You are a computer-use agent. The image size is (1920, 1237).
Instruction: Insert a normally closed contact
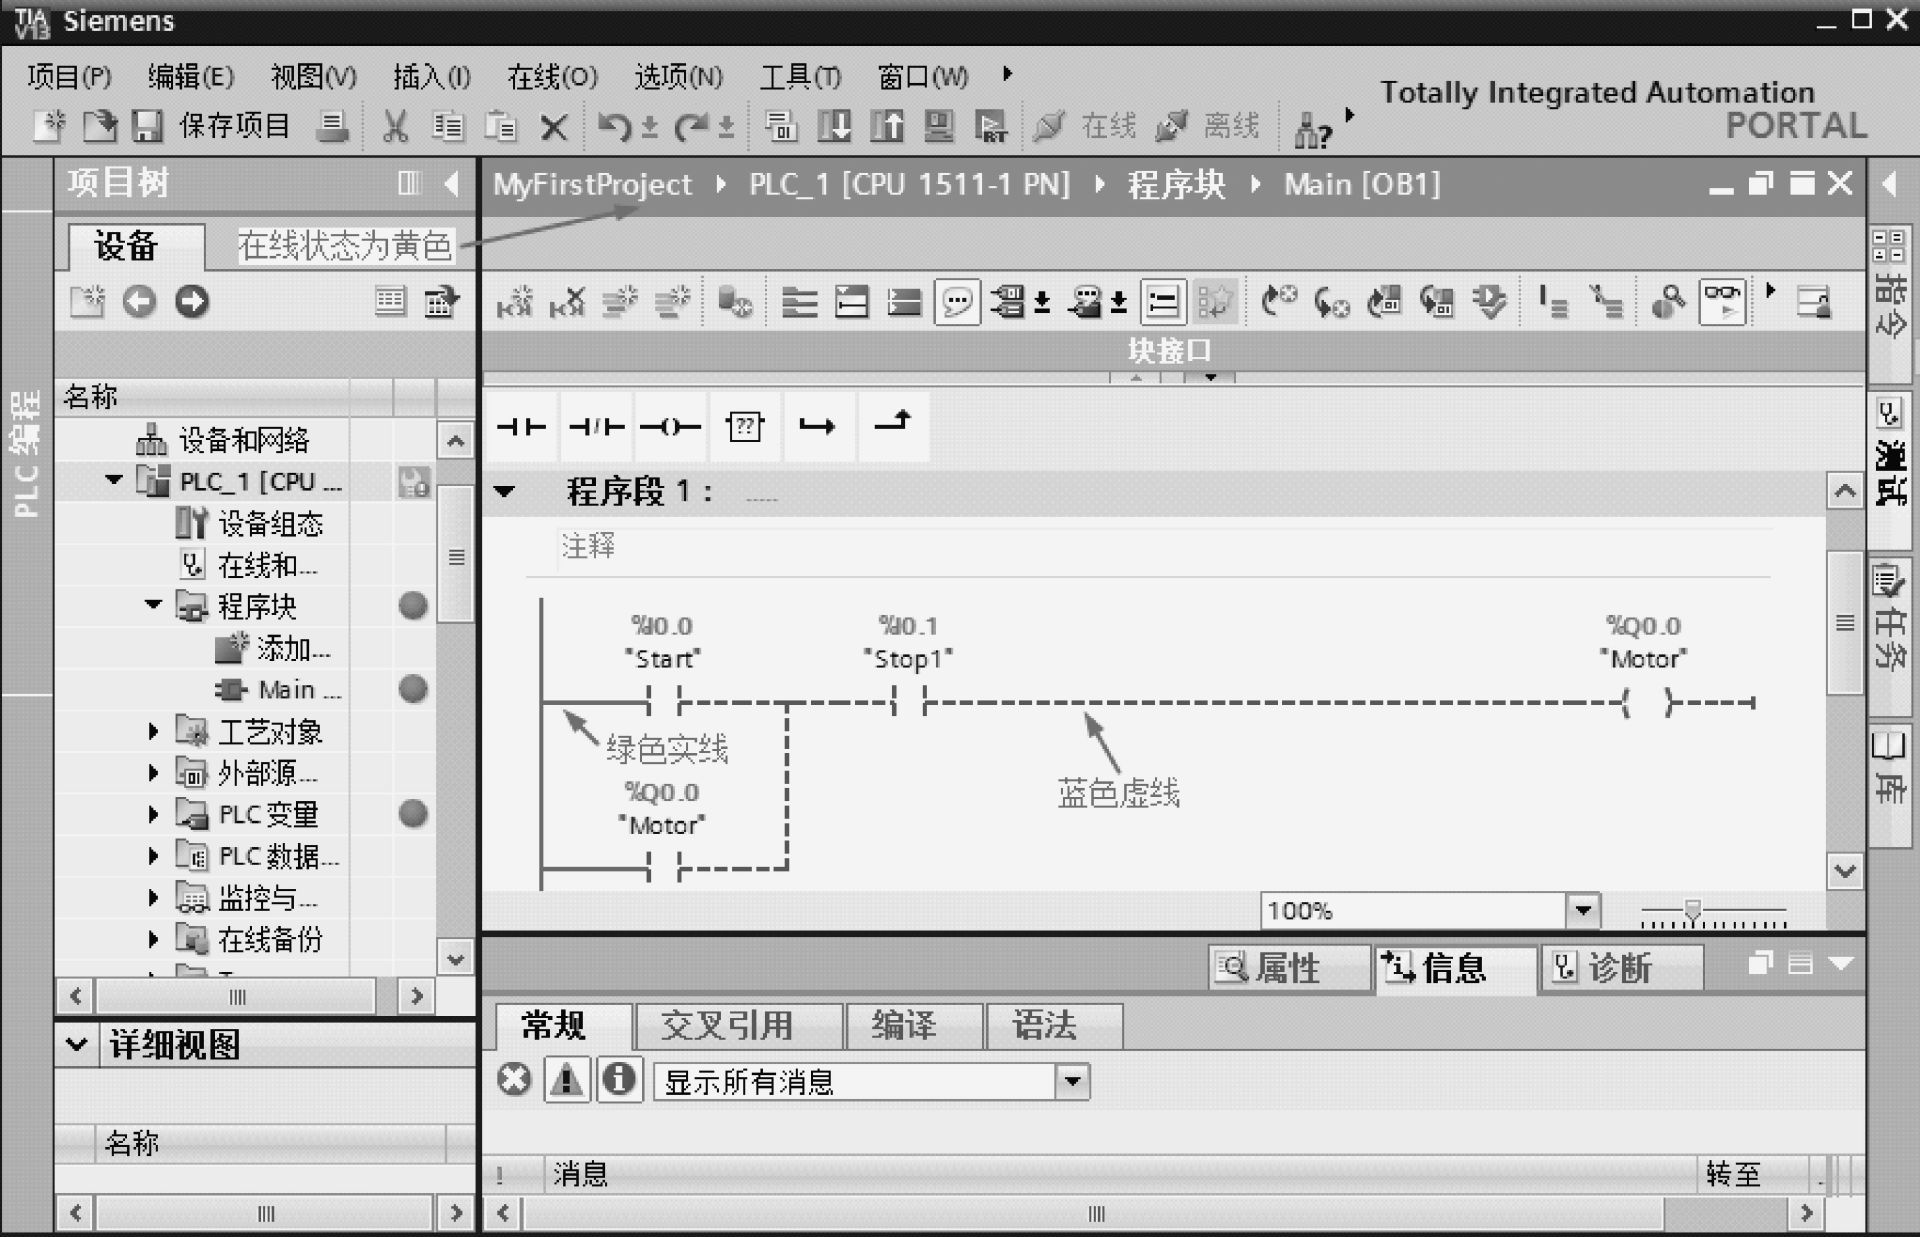(596, 427)
